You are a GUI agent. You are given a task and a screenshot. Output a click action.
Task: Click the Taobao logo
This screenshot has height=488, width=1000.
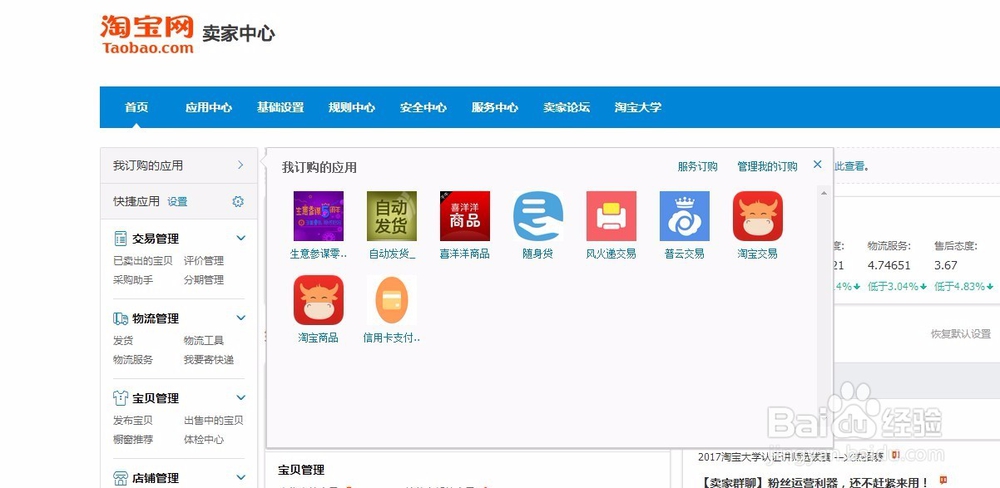147,34
